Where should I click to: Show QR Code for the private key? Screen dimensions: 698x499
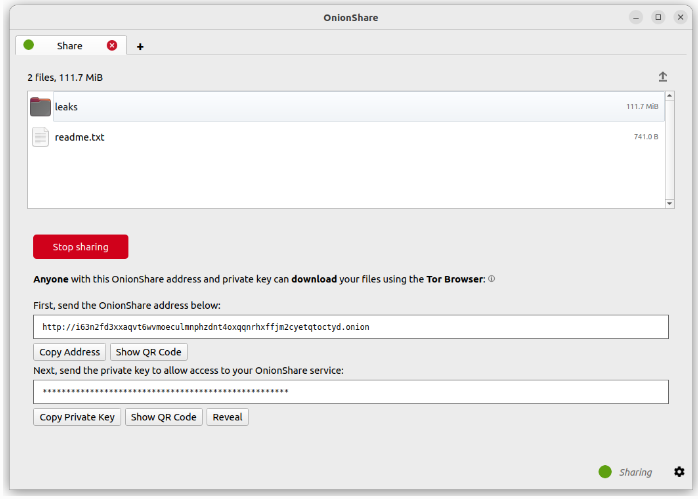click(164, 417)
